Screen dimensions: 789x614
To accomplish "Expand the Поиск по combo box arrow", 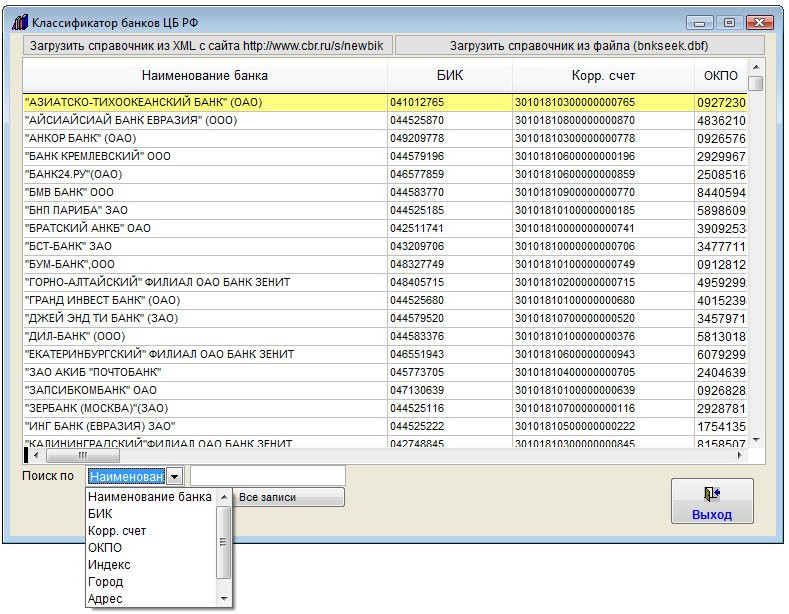I will click(174, 477).
